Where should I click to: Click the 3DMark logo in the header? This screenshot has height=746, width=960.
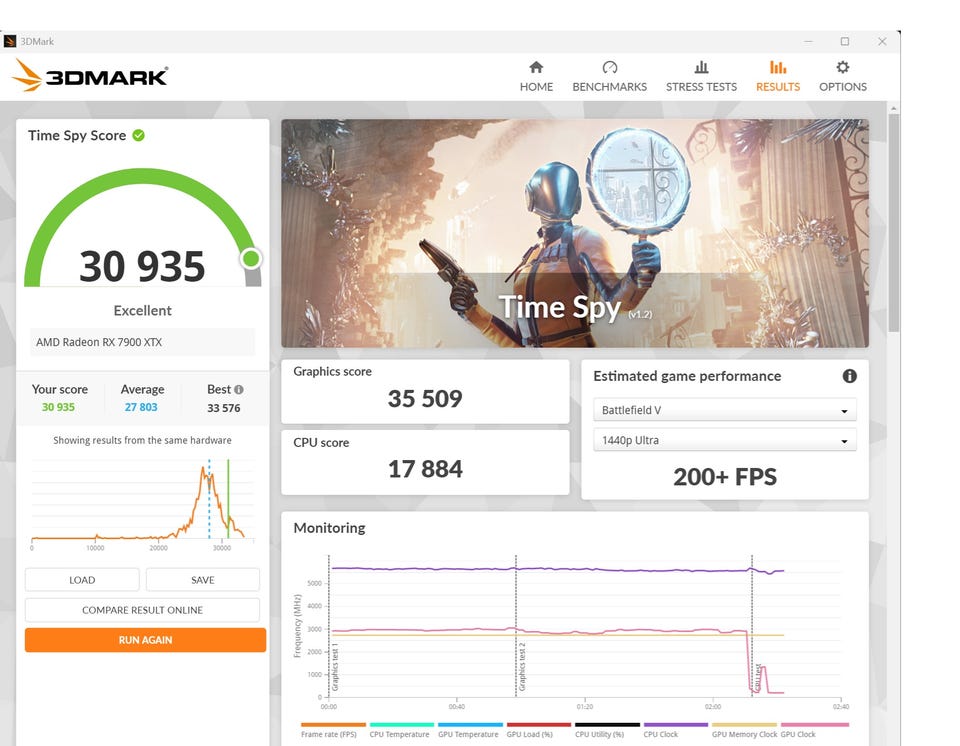[x=90, y=75]
